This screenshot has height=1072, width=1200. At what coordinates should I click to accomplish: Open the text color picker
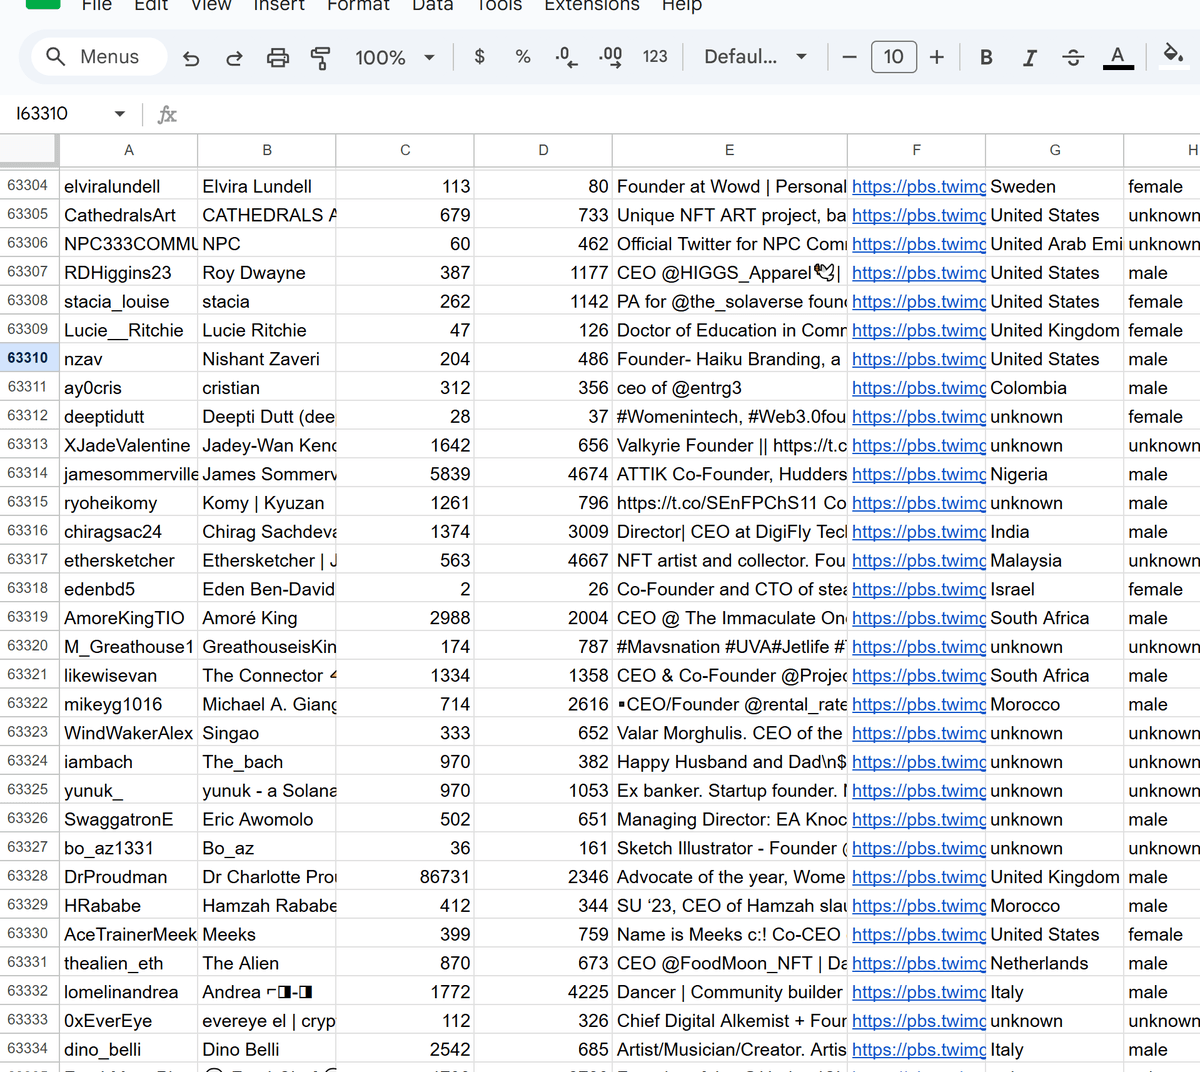point(1118,57)
